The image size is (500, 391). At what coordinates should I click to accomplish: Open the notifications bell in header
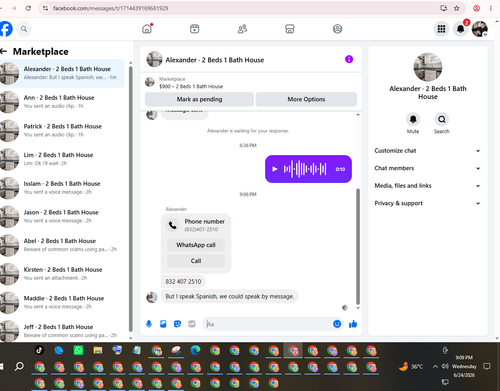(x=460, y=29)
